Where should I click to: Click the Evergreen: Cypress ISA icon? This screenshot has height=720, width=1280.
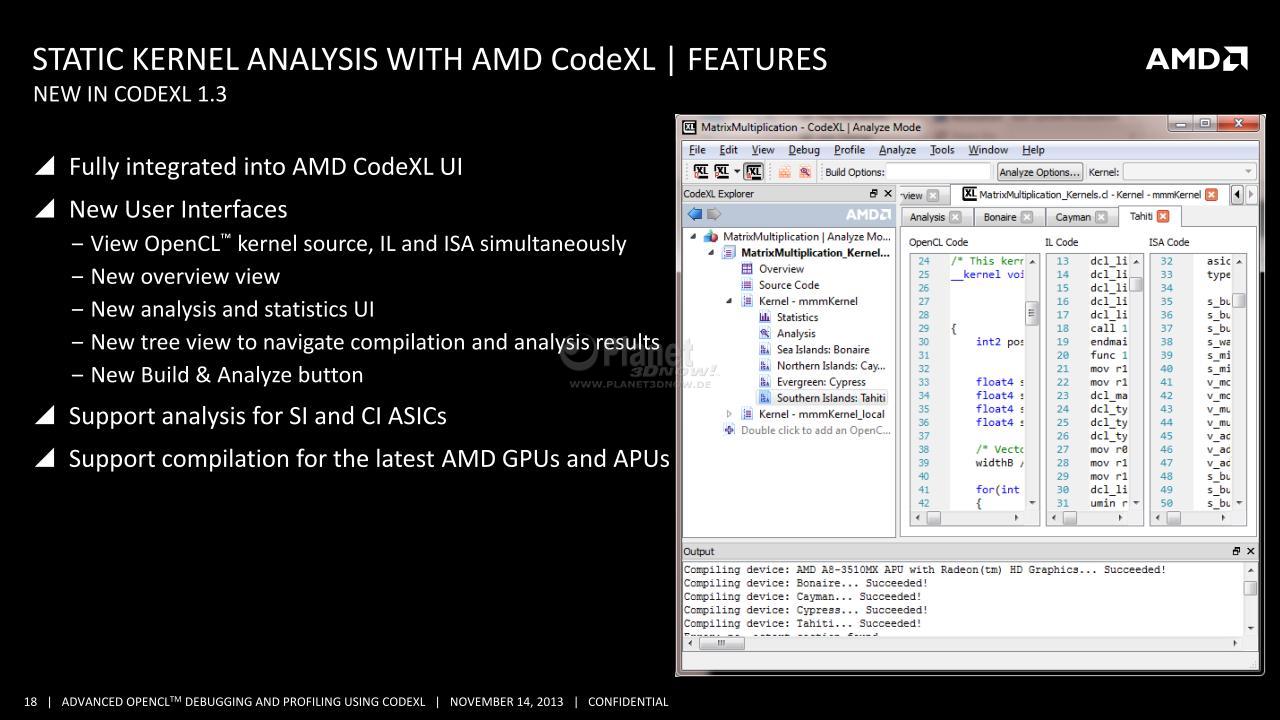765,382
